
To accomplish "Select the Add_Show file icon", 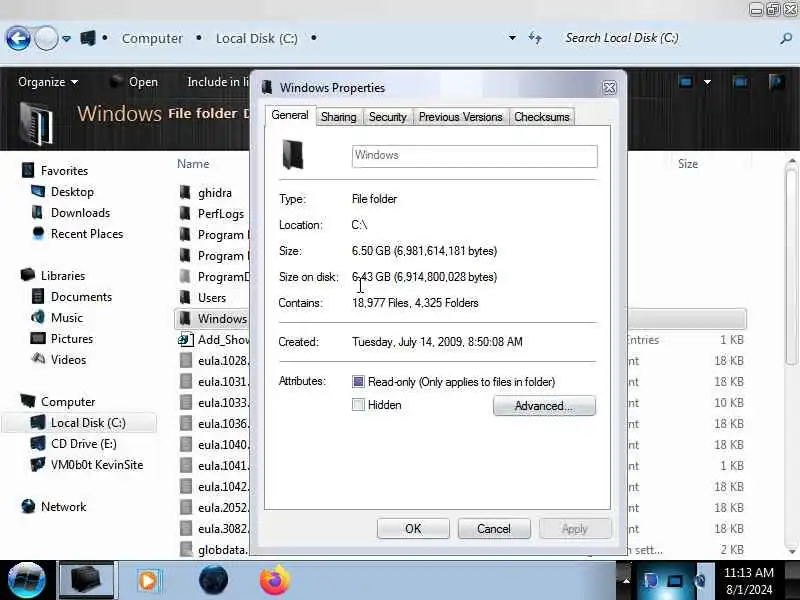I will (x=186, y=339).
